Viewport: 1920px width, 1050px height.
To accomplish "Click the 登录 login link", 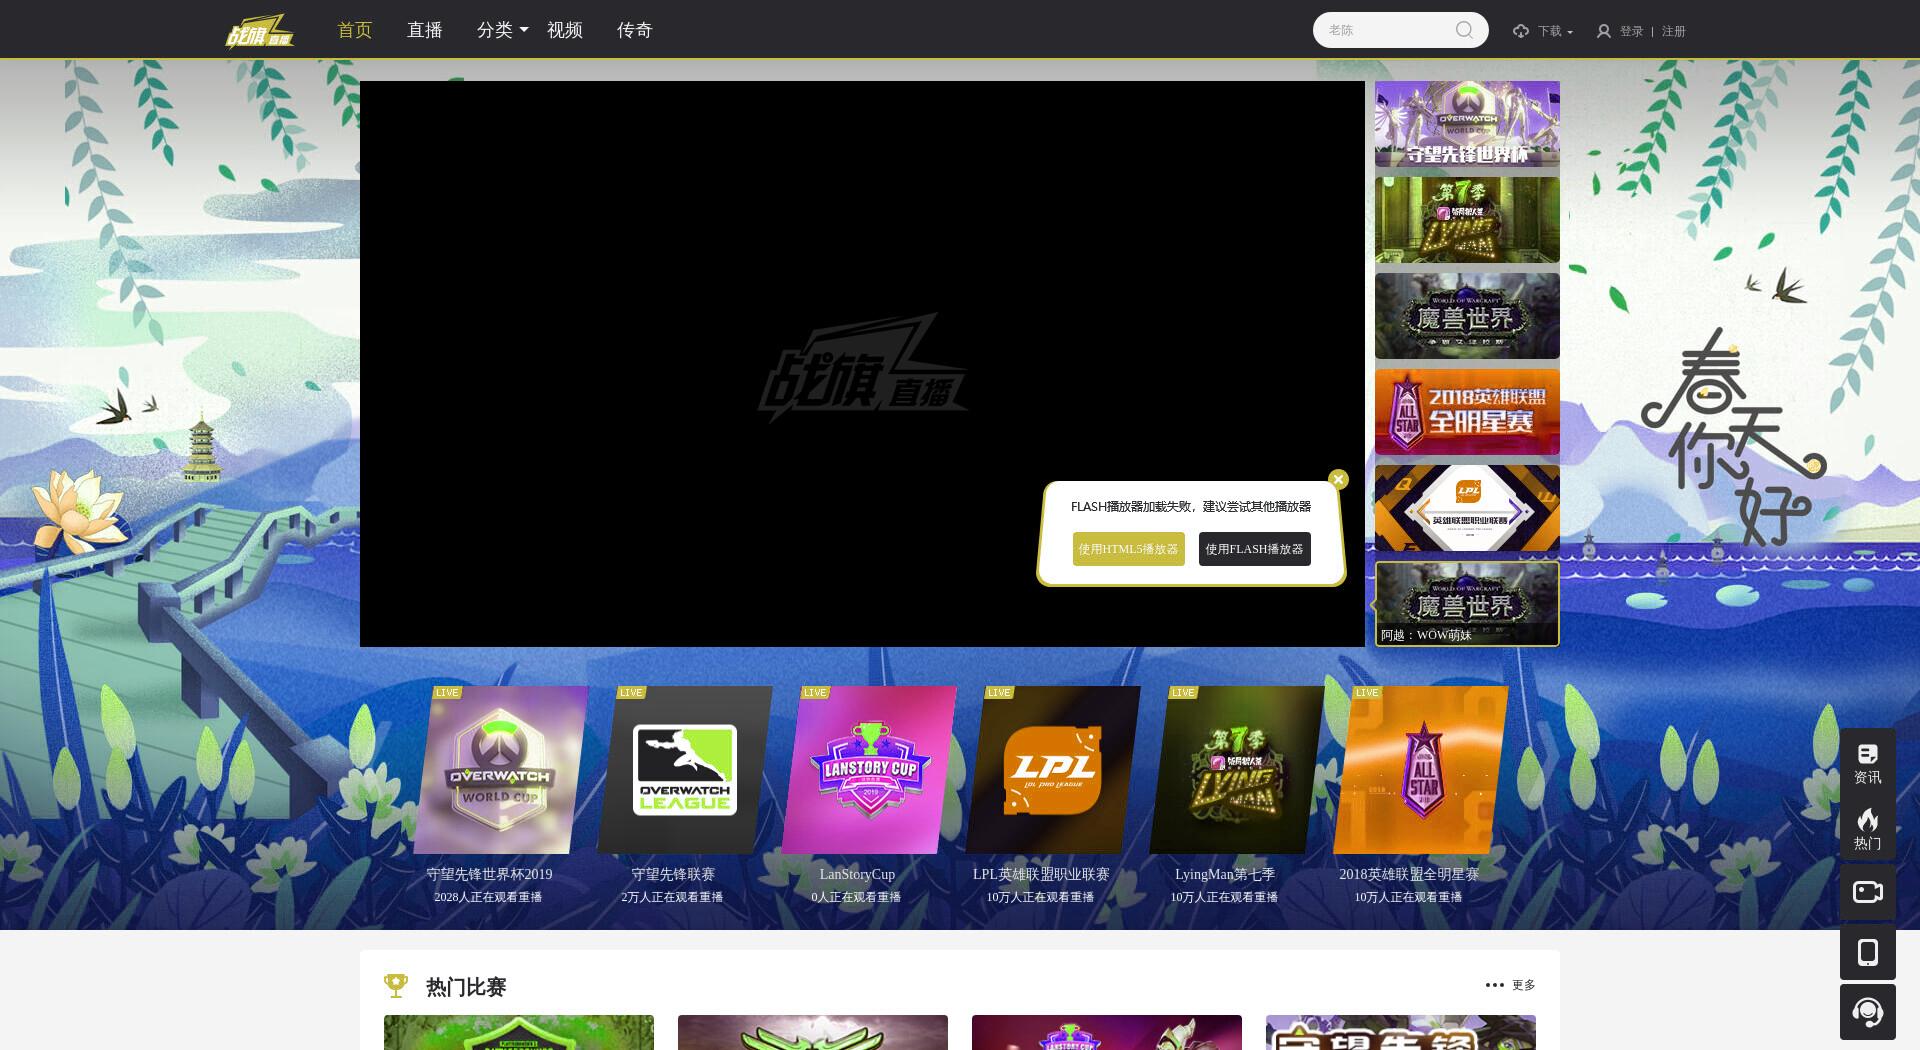I will pyautogui.click(x=1631, y=31).
